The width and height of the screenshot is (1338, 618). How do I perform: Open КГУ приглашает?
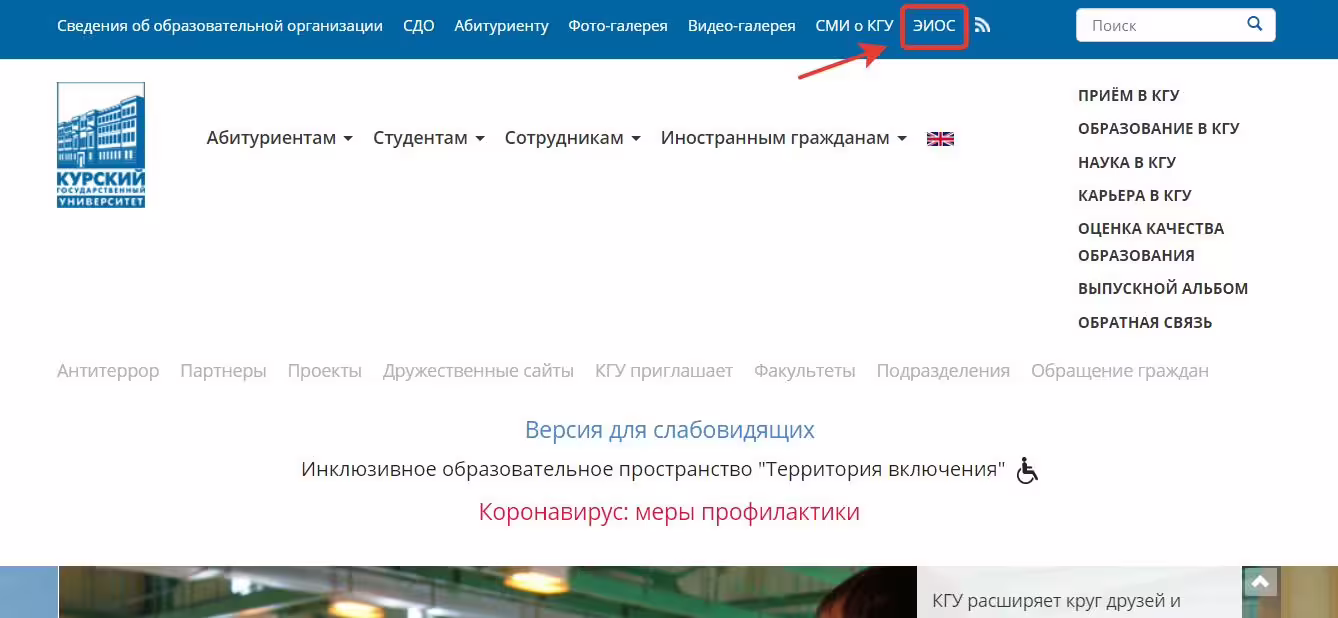[664, 371]
